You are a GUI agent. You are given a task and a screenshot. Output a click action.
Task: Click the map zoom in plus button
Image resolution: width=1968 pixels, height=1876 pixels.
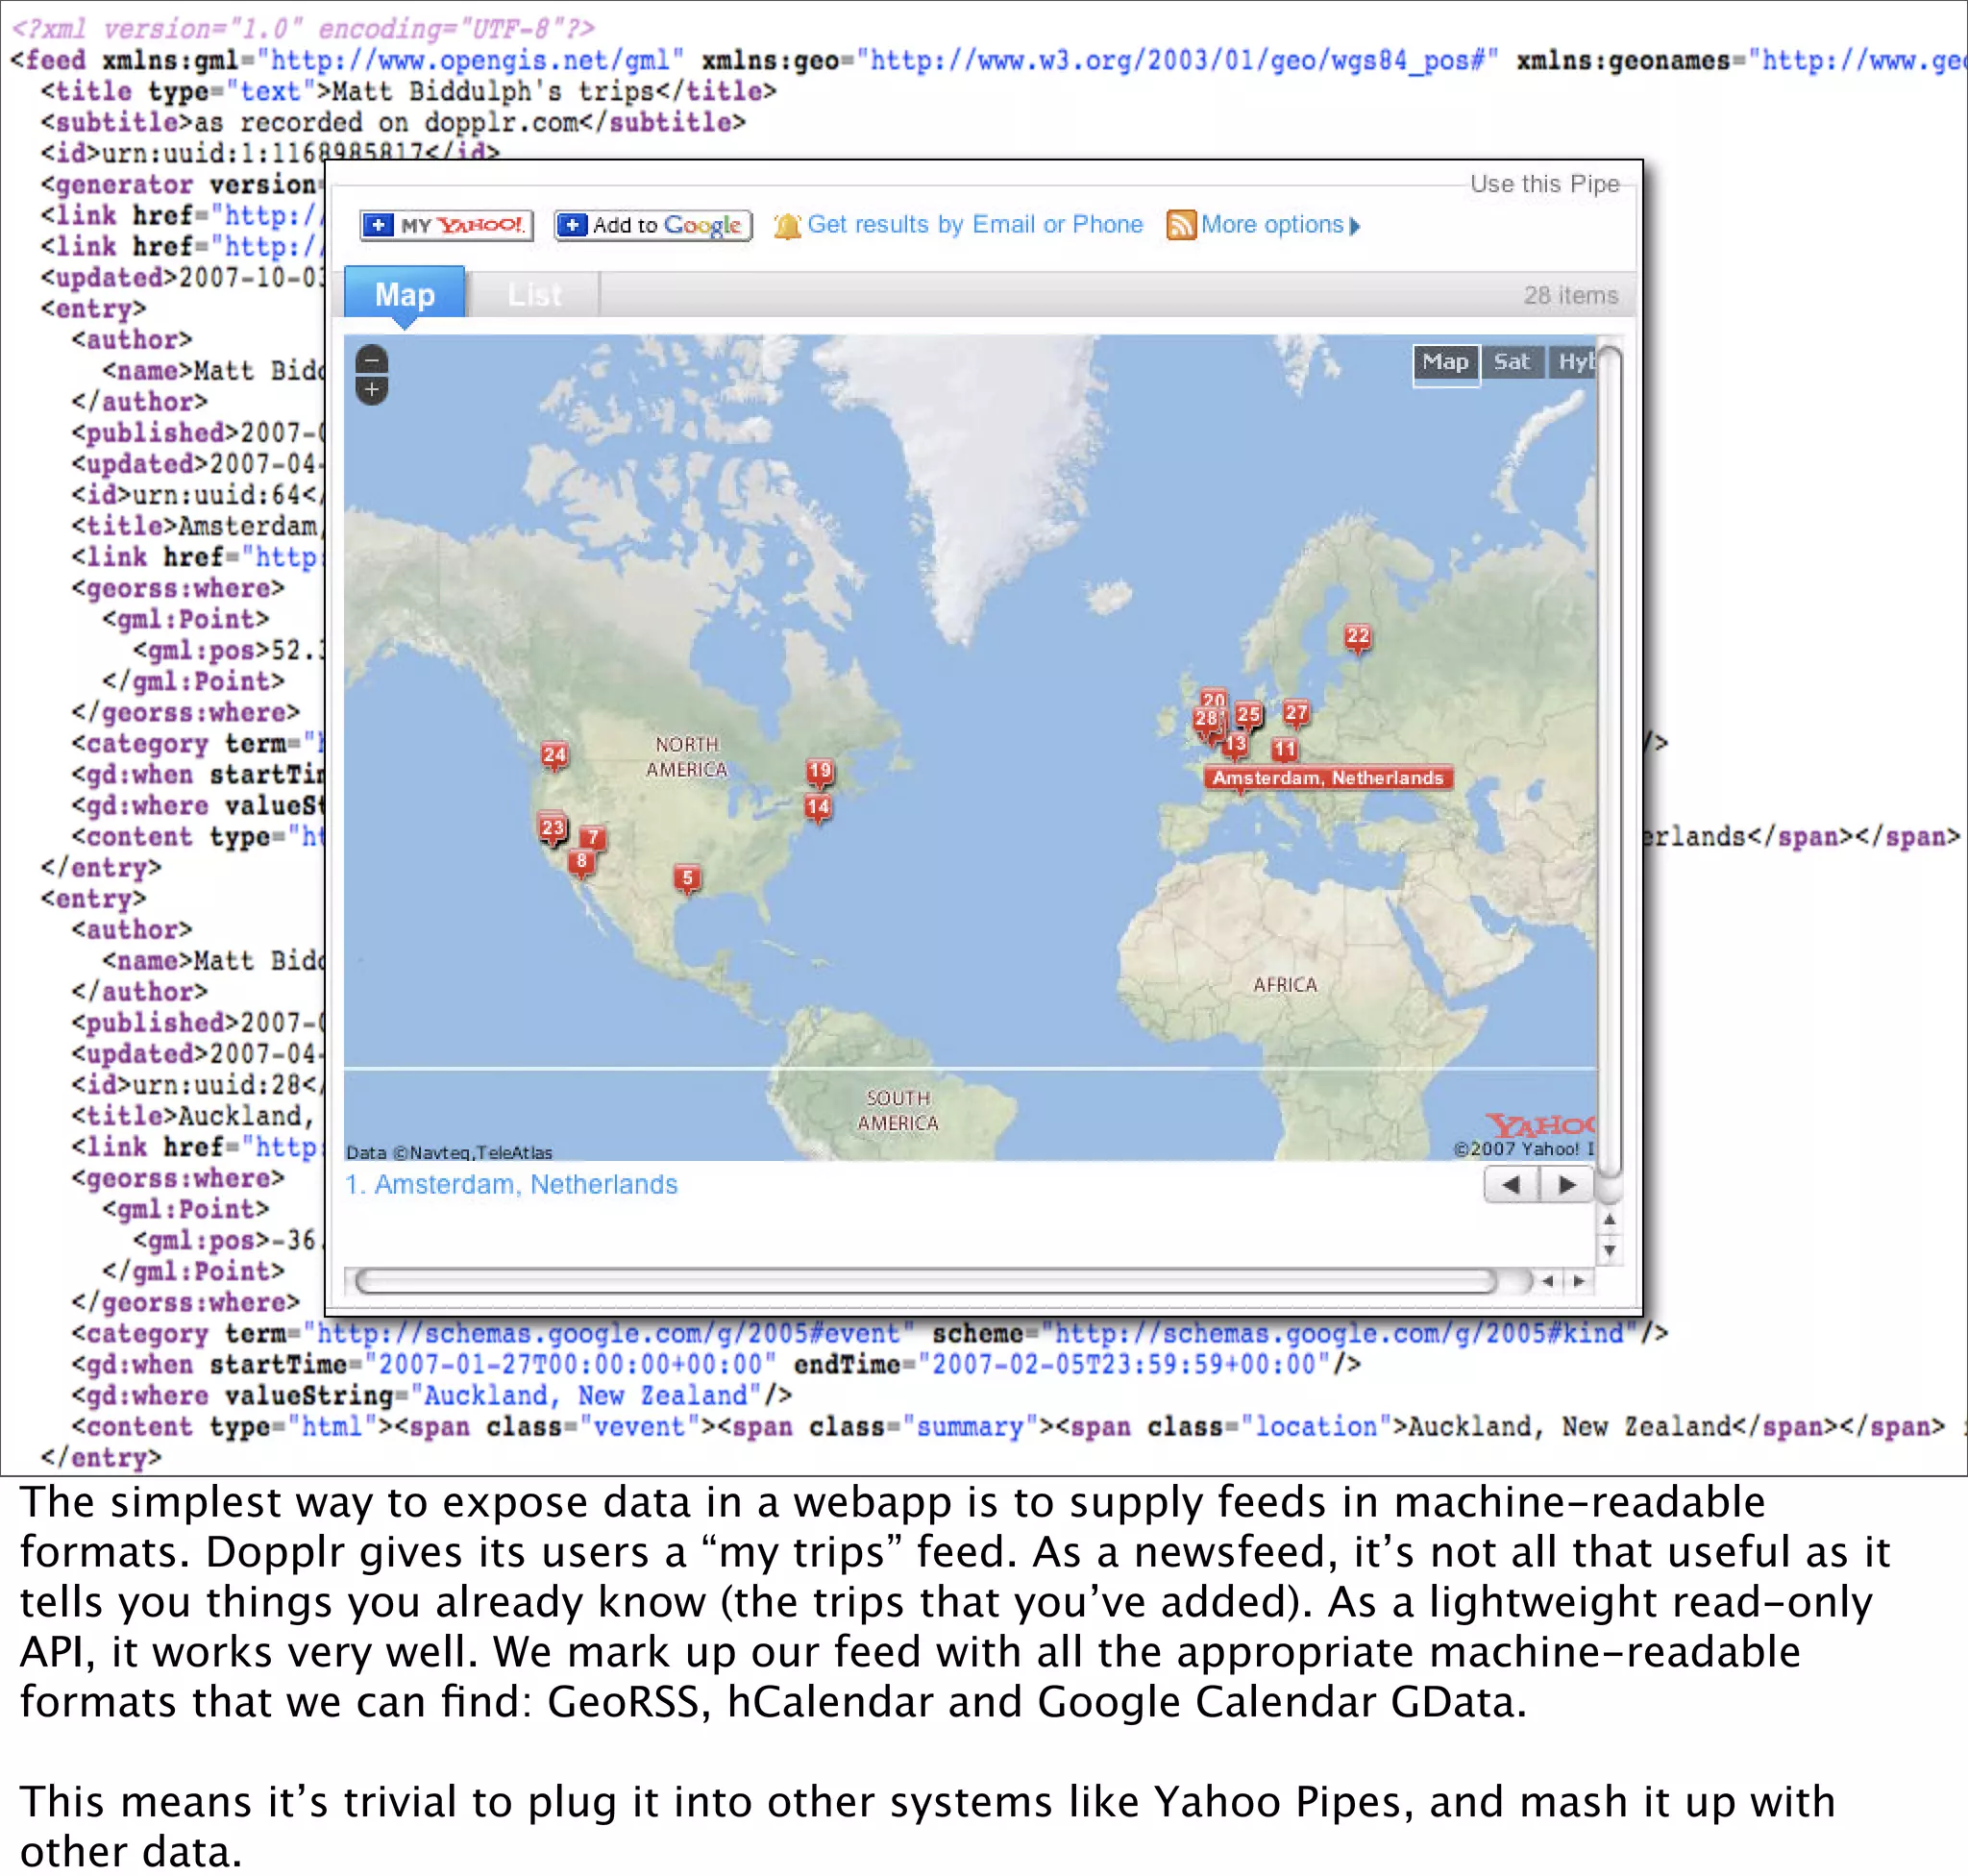click(x=372, y=390)
